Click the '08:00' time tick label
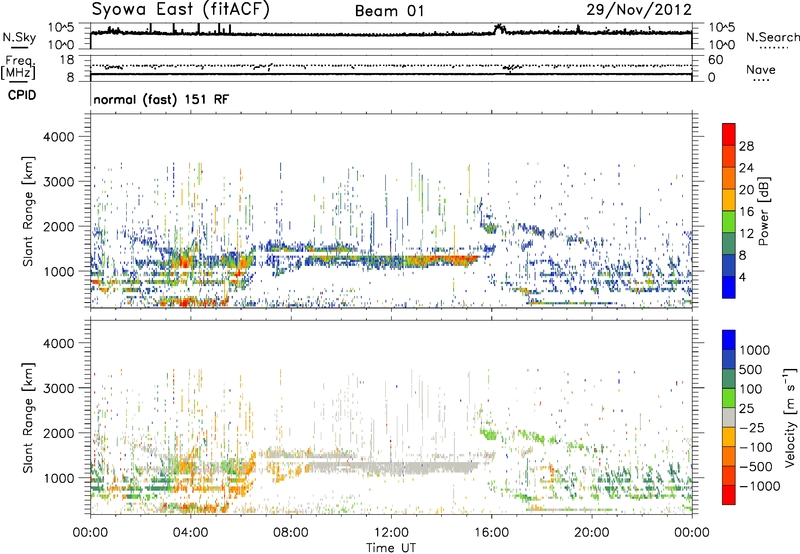The image size is (800, 554). [x=290, y=533]
